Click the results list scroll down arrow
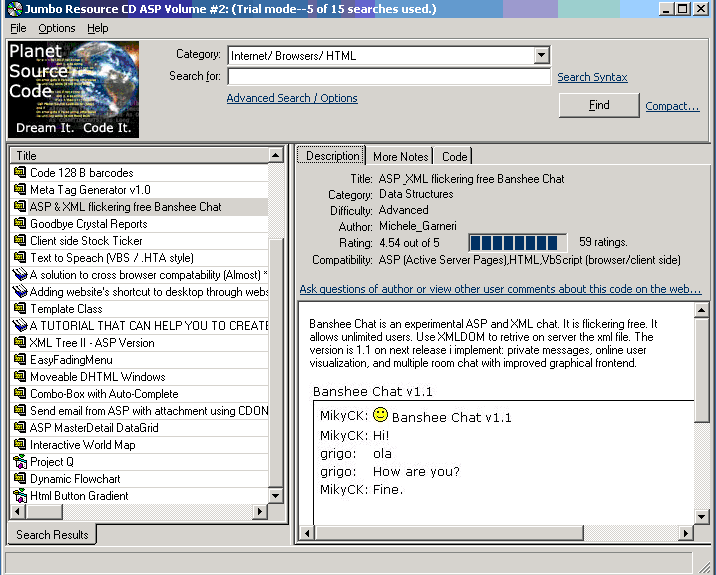Screen dimensions: 716x575 click(275, 496)
